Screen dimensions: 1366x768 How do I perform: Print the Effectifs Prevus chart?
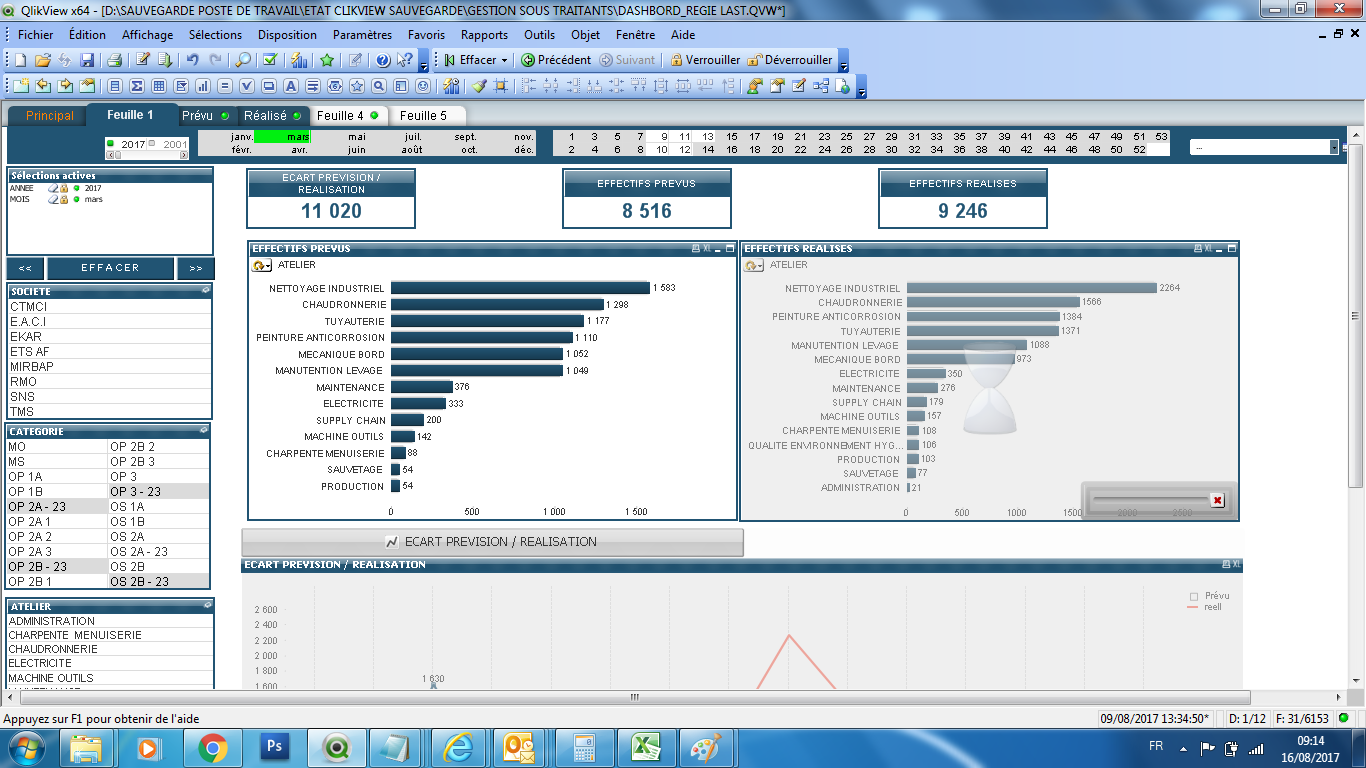(x=696, y=248)
